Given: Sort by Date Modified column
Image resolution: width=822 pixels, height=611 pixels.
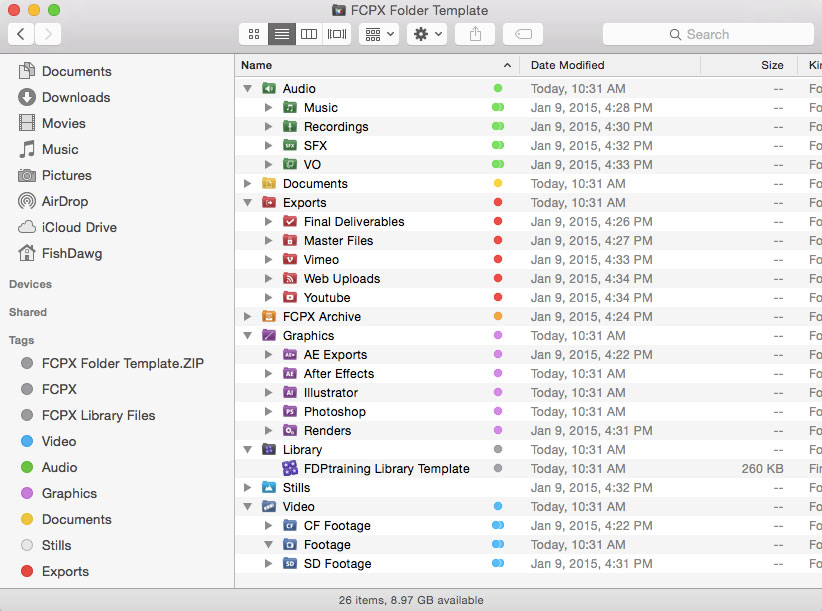Looking at the screenshot, I should pyautogui.click(x=610, y=65).
